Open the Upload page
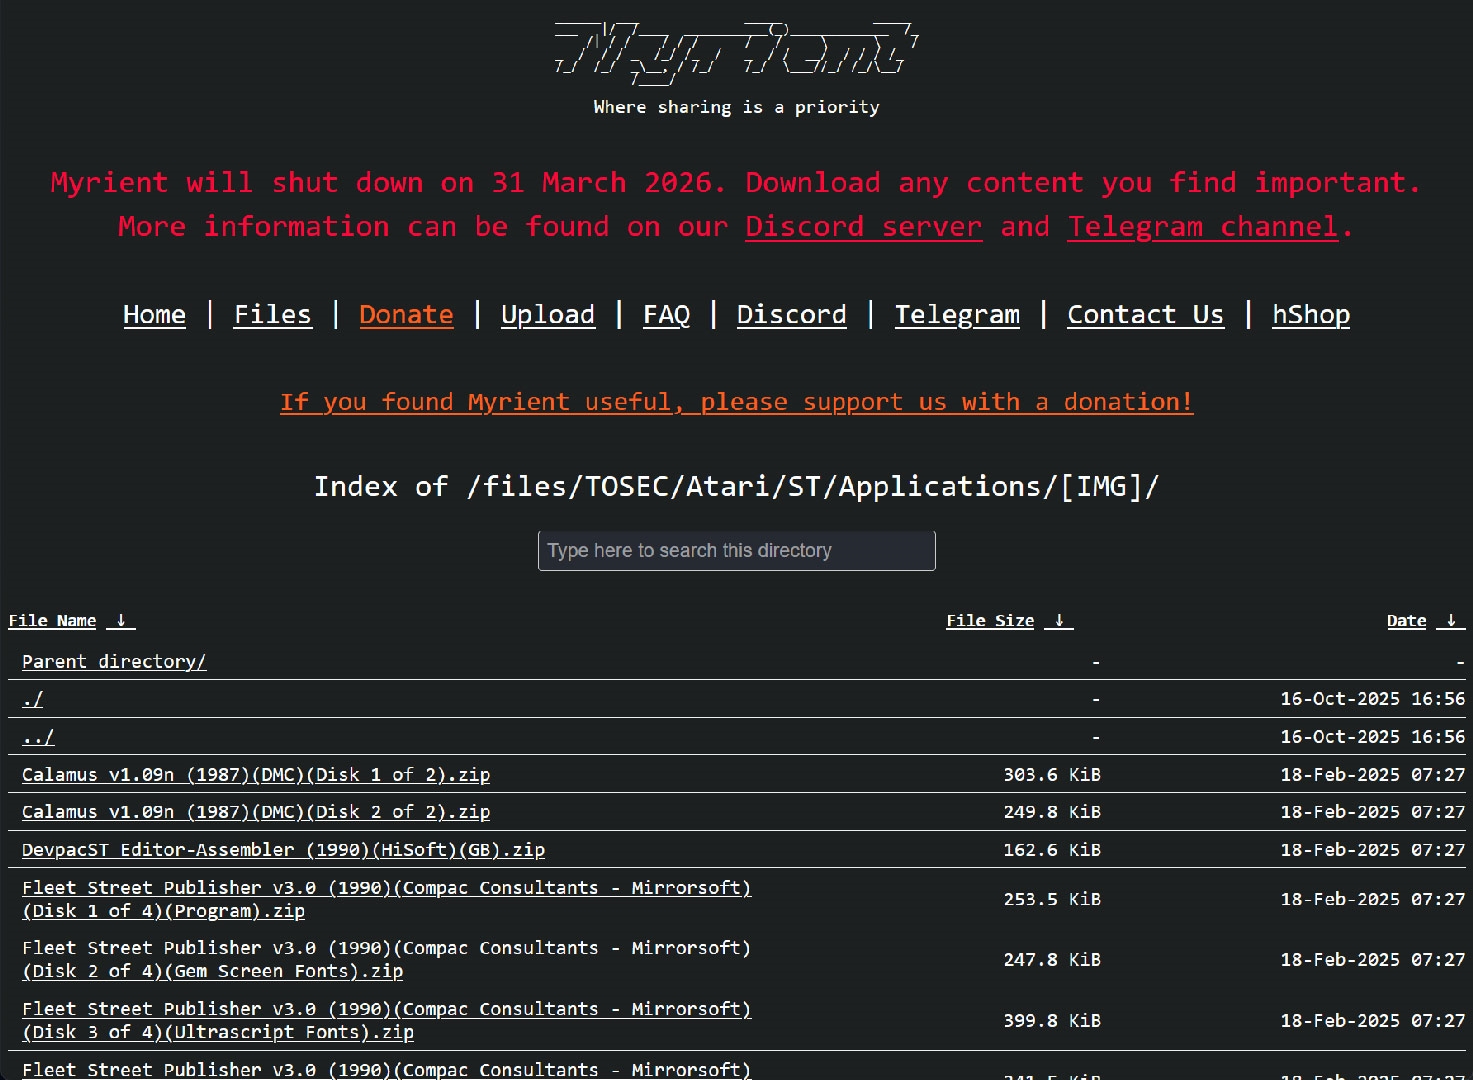 click(547, 315)
